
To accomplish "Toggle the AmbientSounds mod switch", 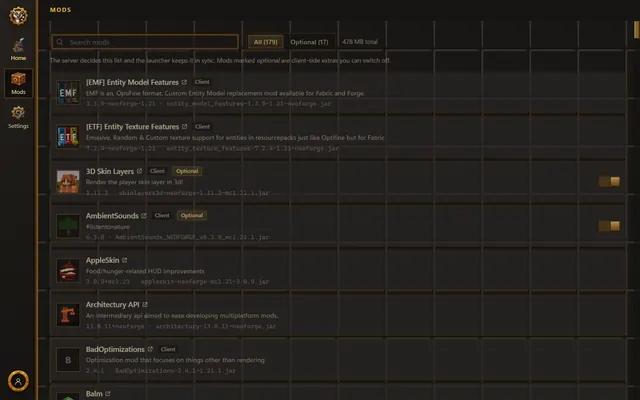I will 609,226.
